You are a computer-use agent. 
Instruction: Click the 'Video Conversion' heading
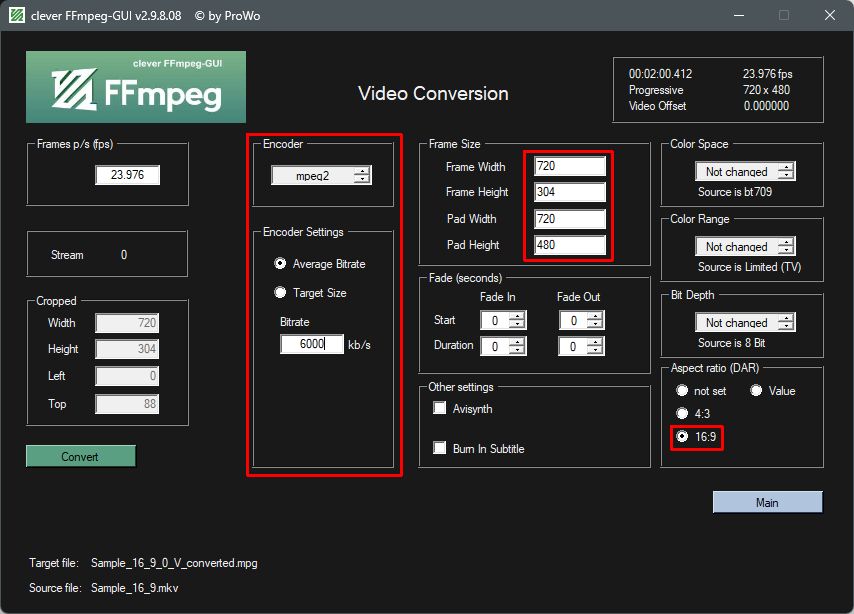tap(433, 93)
